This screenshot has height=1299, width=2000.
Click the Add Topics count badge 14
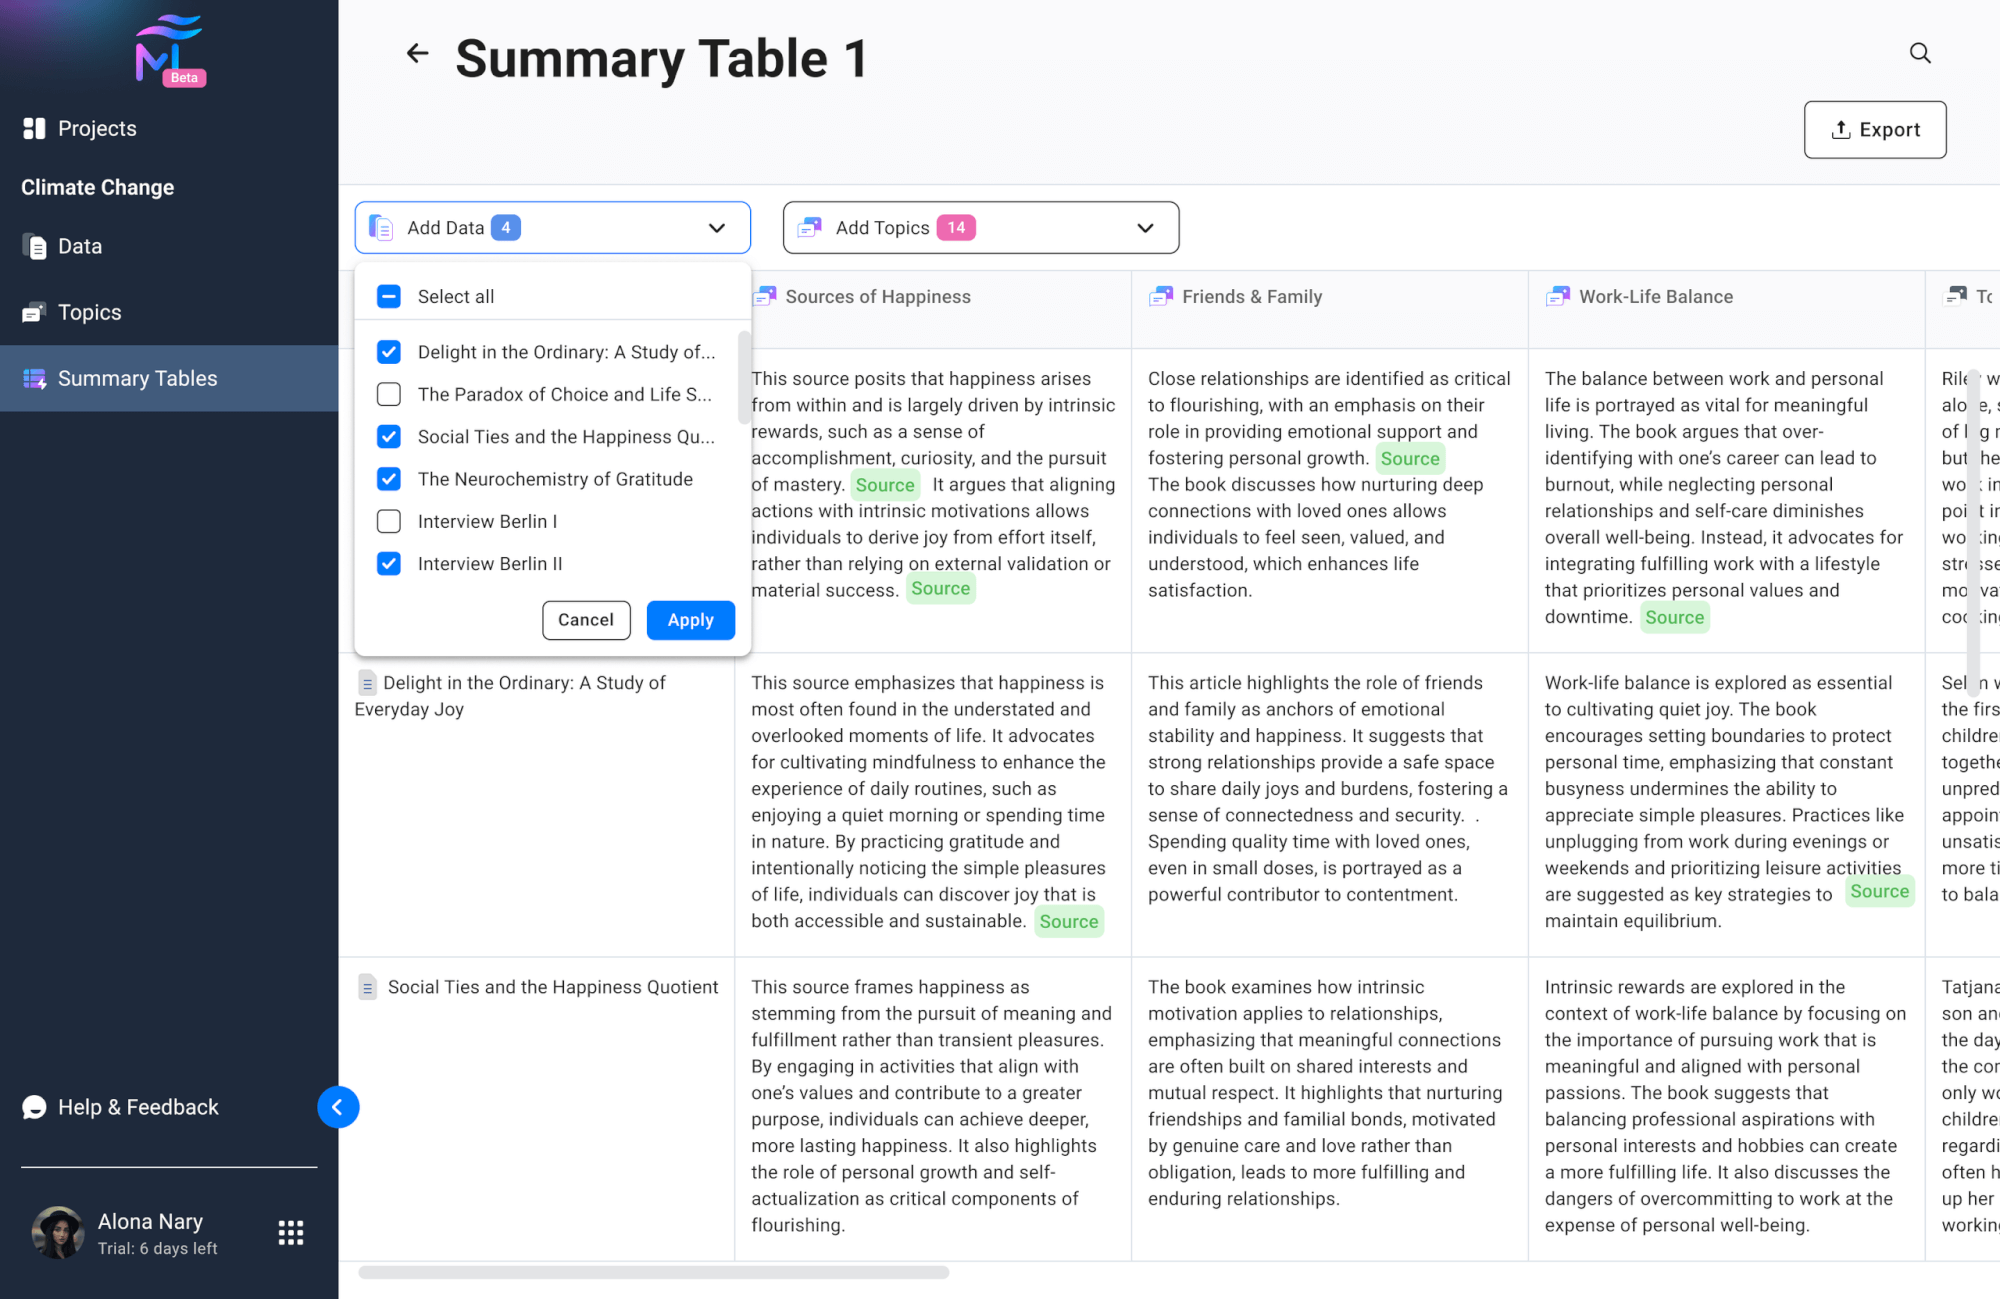point(956,228)
